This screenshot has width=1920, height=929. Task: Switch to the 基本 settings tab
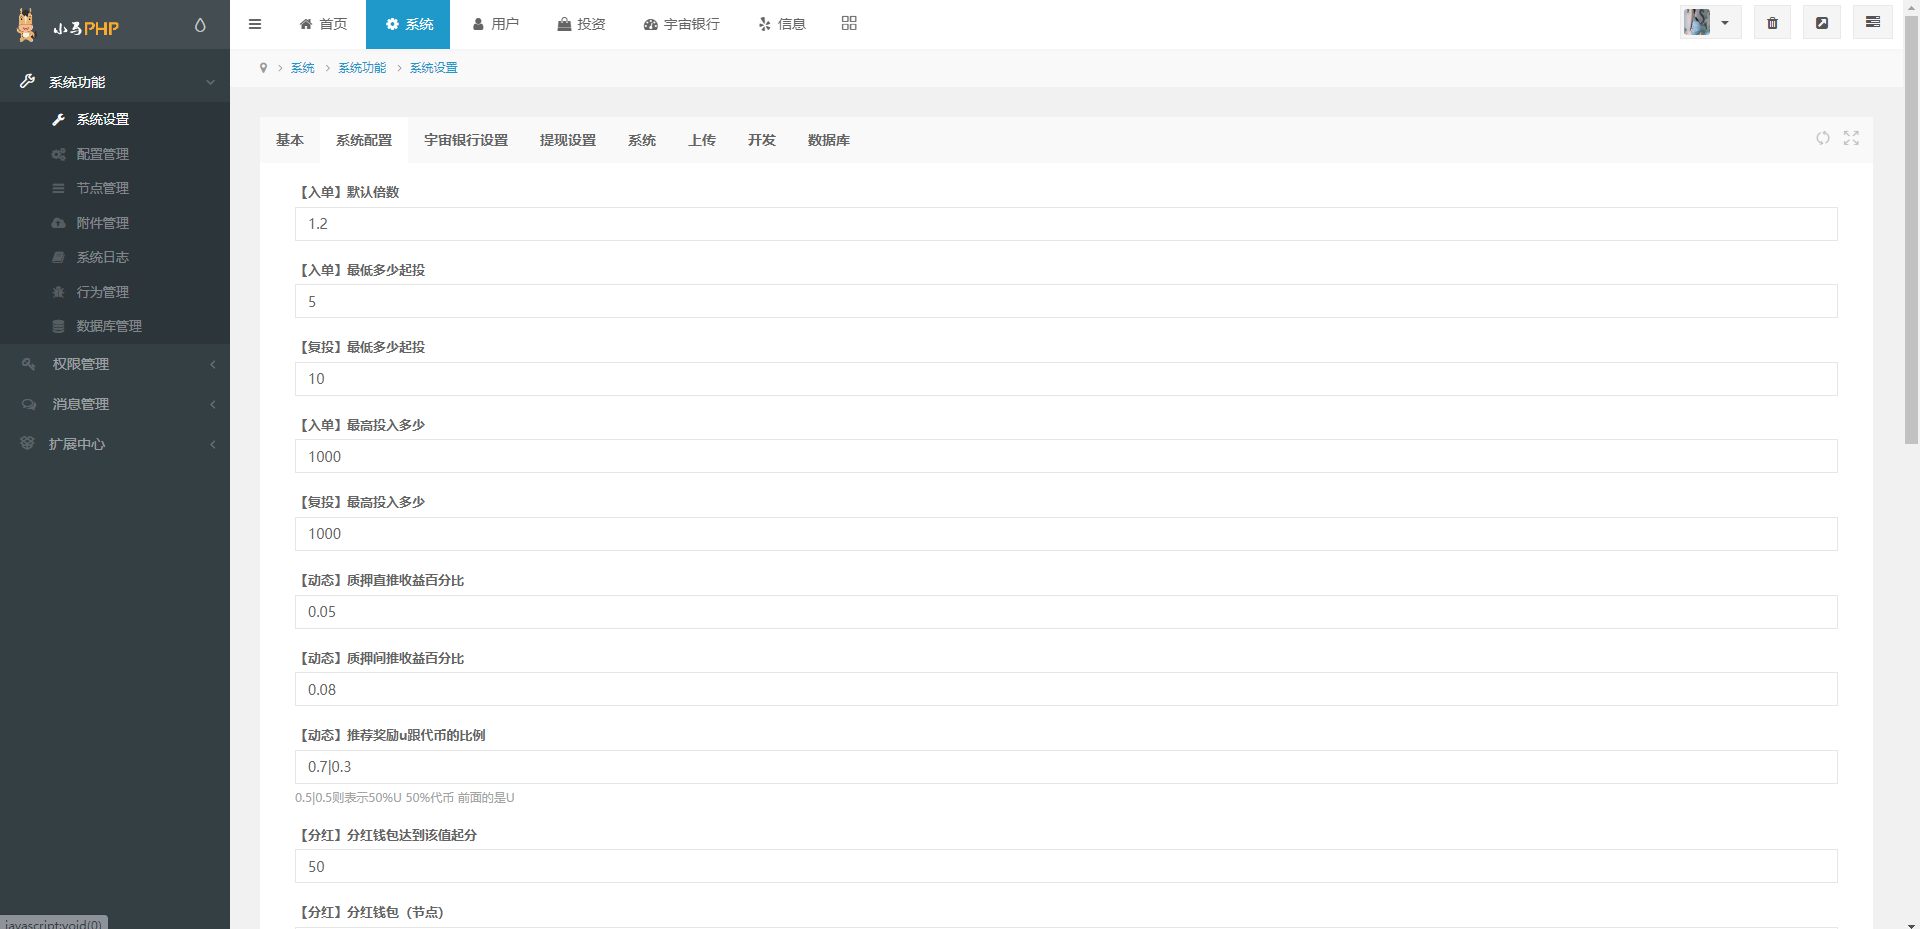290,140
